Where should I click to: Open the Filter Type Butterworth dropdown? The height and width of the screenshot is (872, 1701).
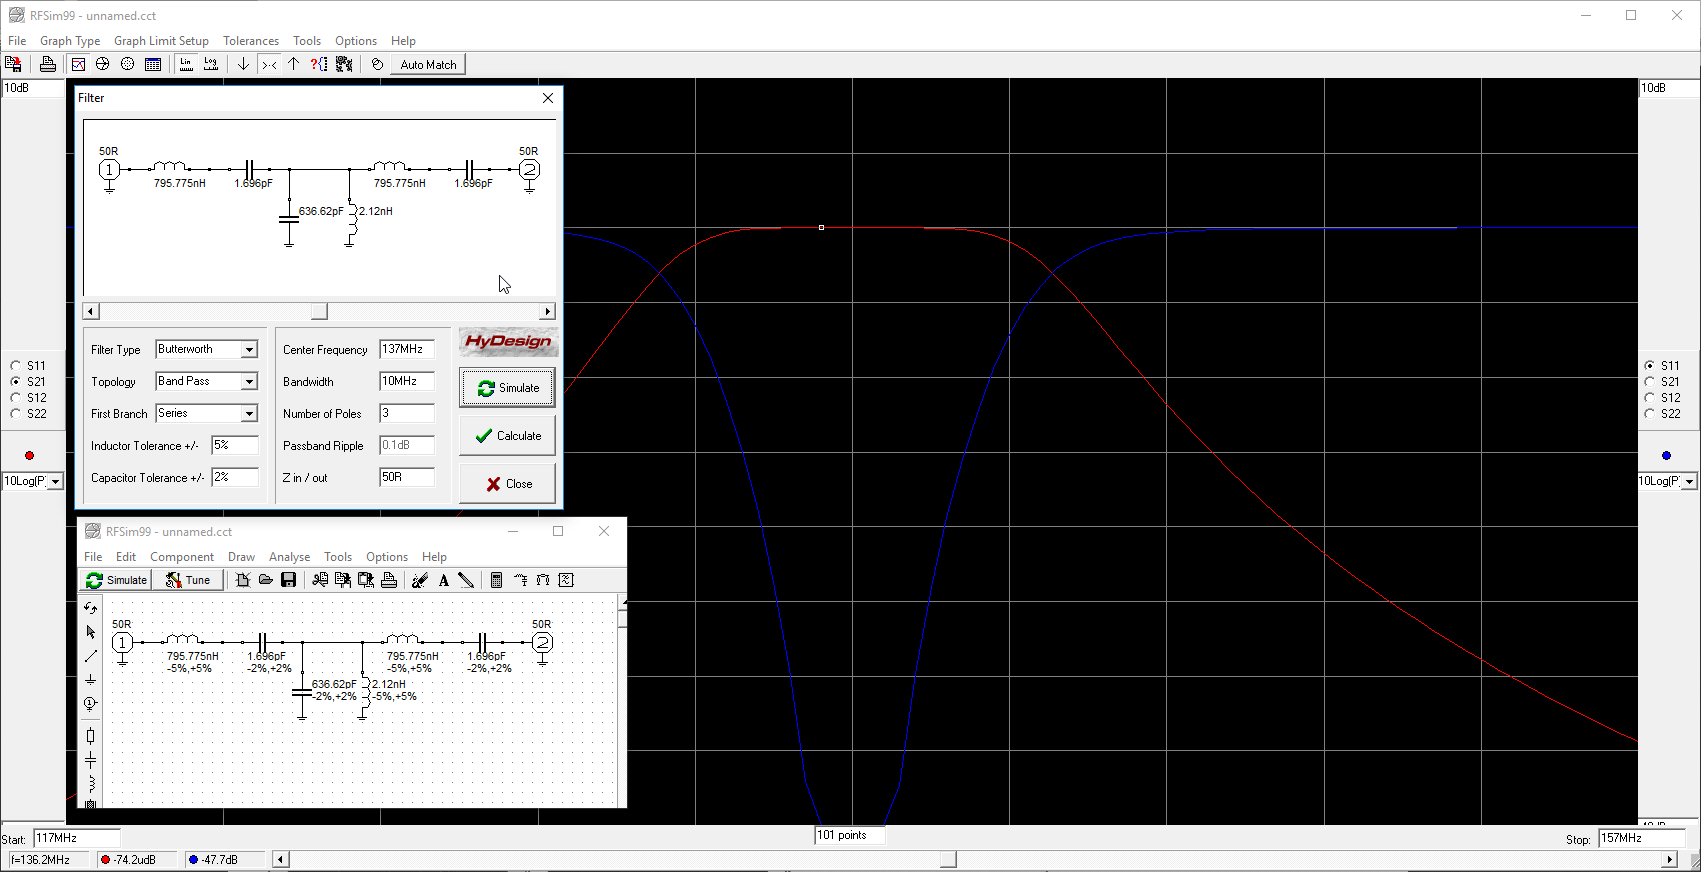pyautogui.click(x=249, y=350)
